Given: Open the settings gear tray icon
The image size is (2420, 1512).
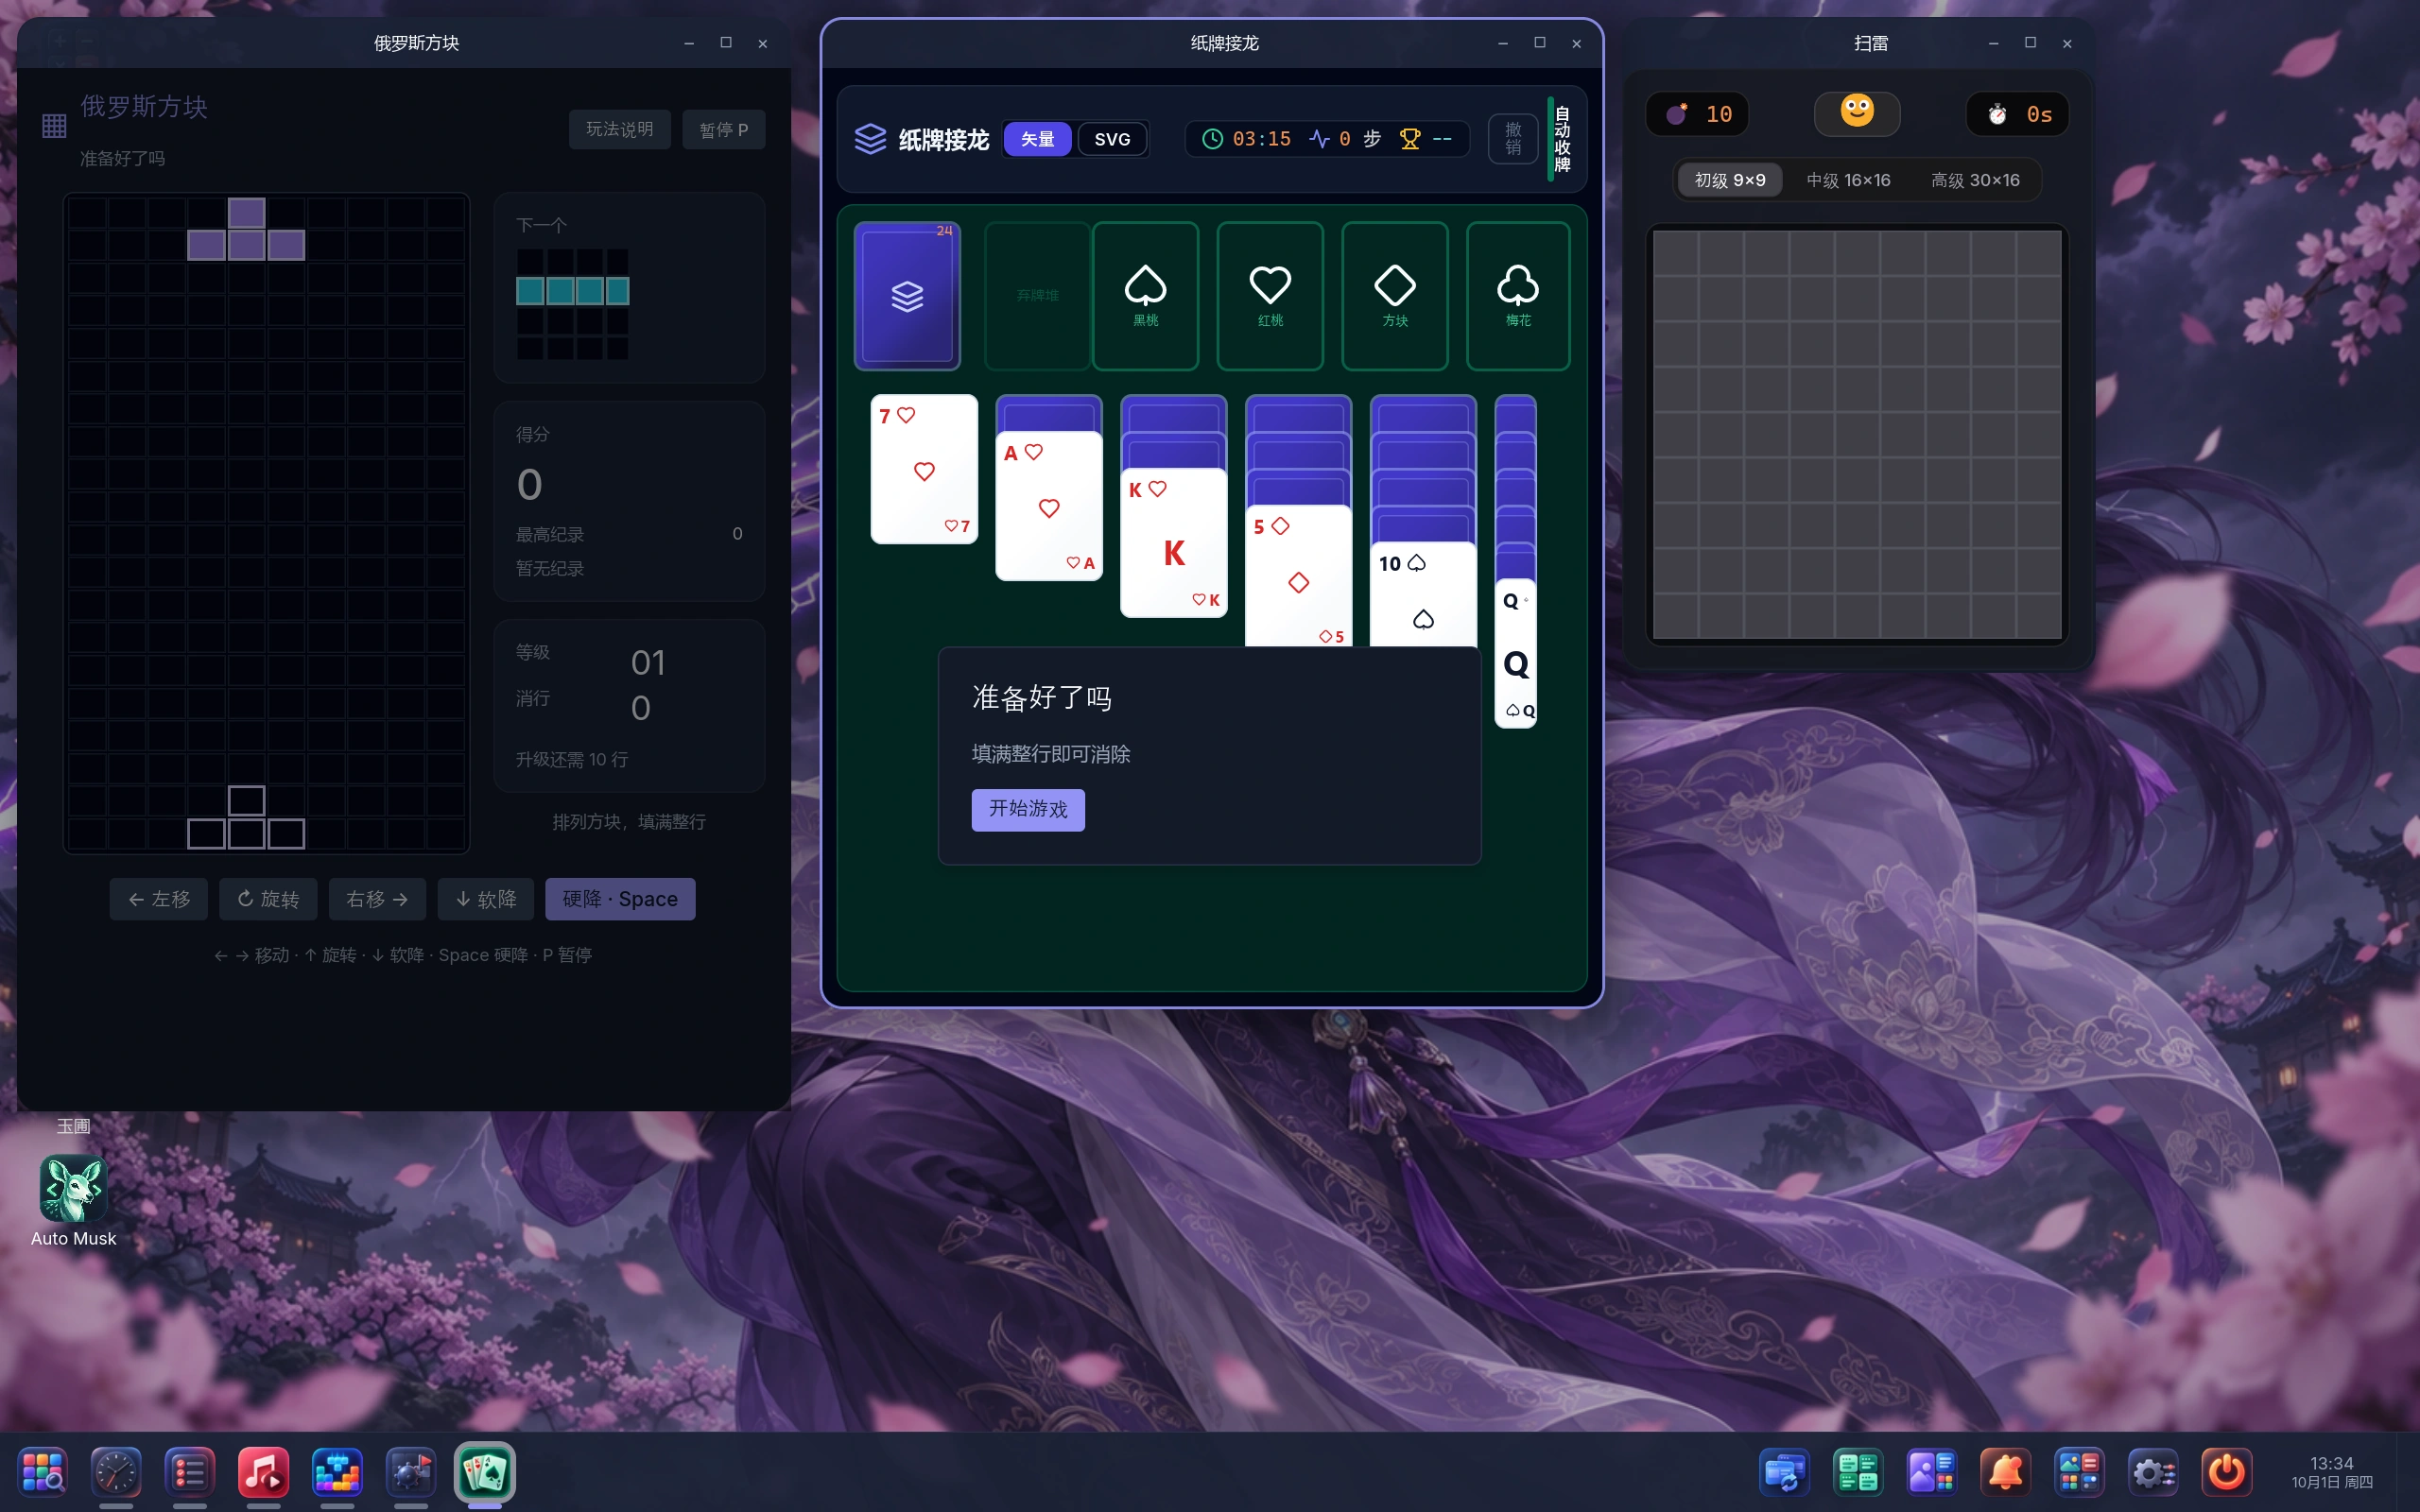Looking at the screenshot, I should 2153,1472.
